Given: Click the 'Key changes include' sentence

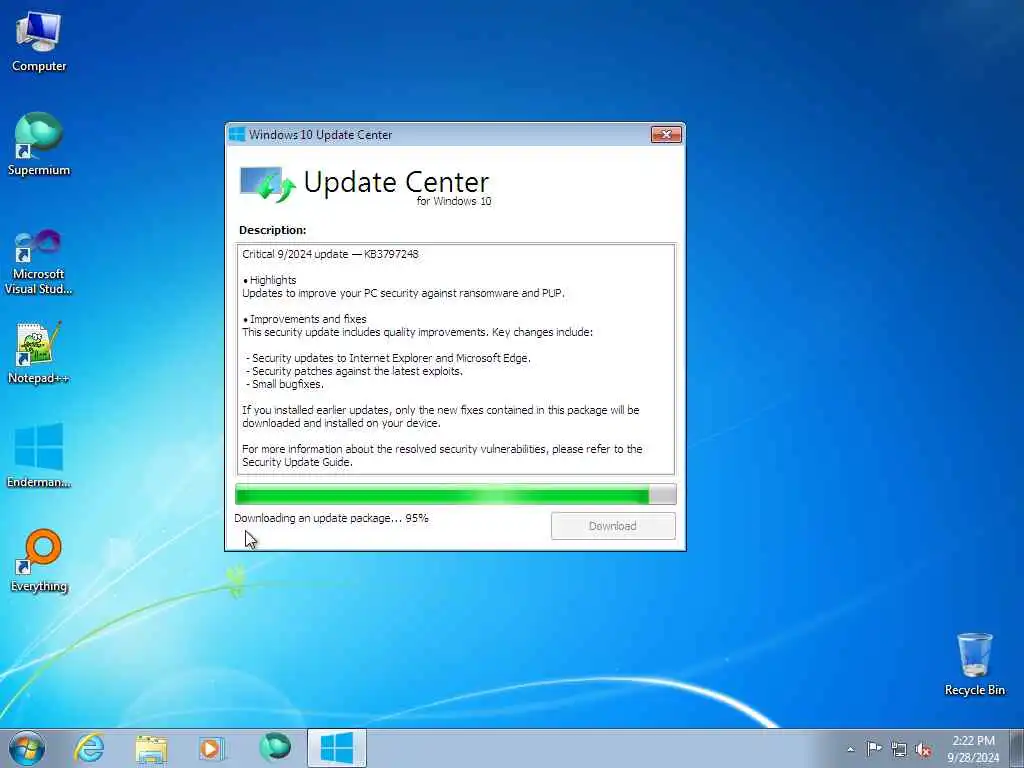Looking at the screenshot, I should pos(417,332).
